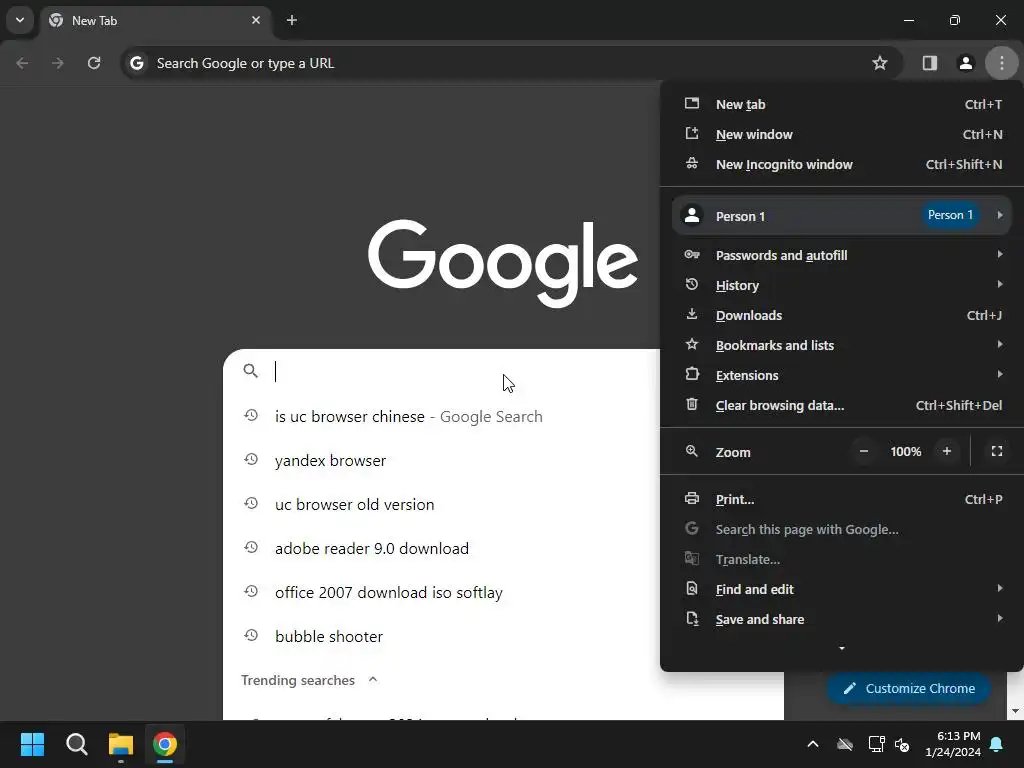
Task: Click the network display tray icon
Action: 876,744
